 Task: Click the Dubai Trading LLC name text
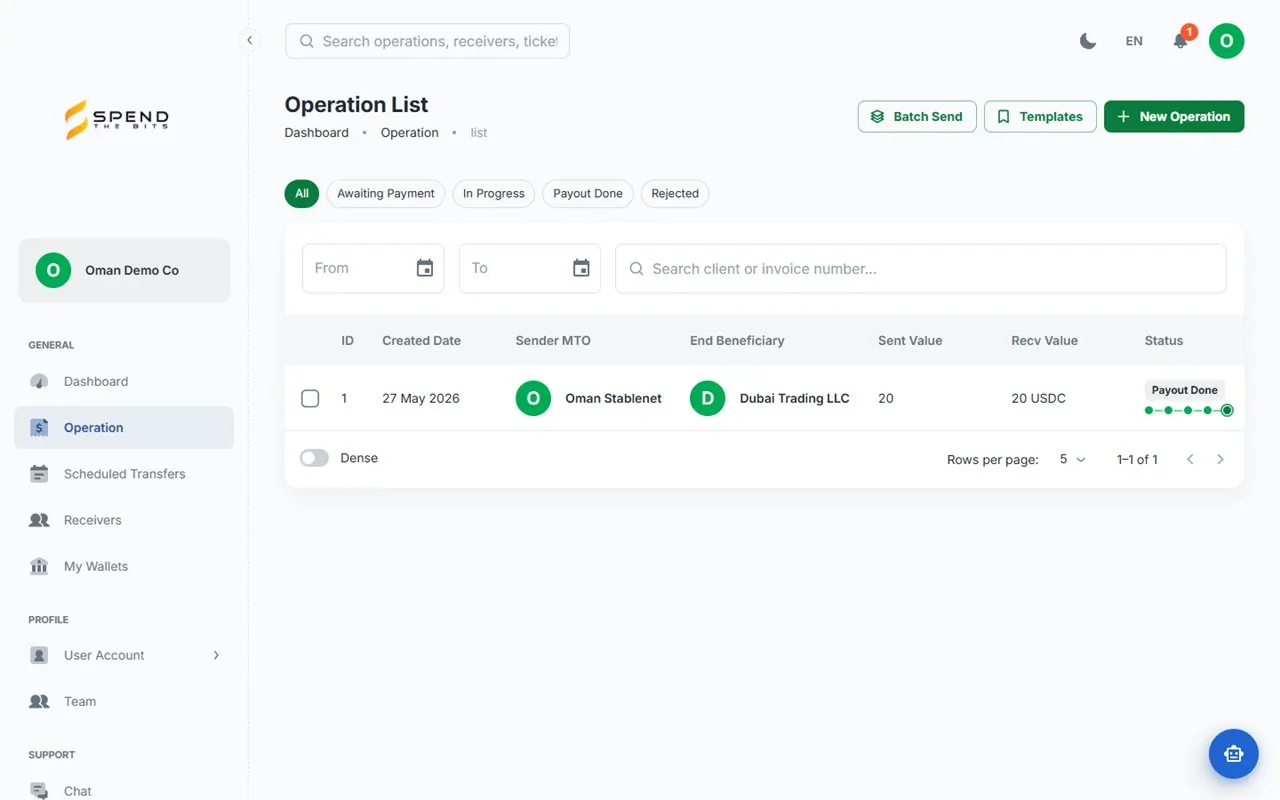(x=794, y=398)
